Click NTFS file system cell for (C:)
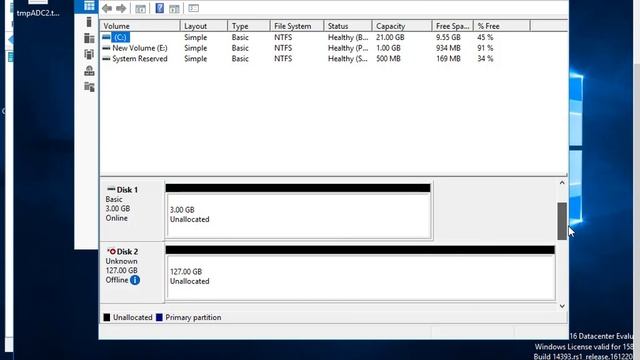 (283, 37)
